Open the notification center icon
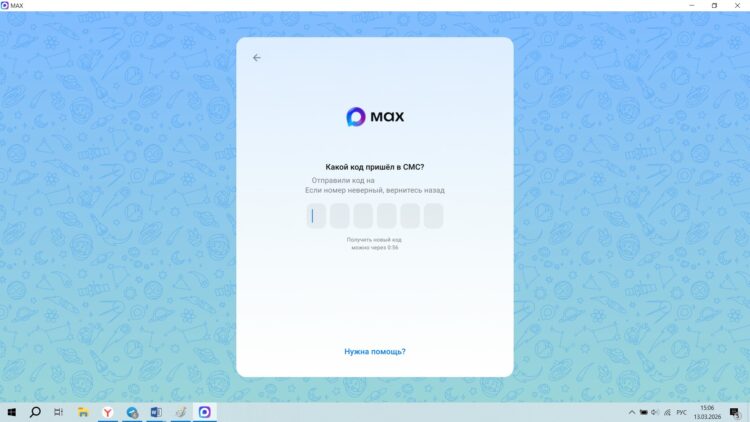This screenshot has width=750, height=422. coord(737,412)
